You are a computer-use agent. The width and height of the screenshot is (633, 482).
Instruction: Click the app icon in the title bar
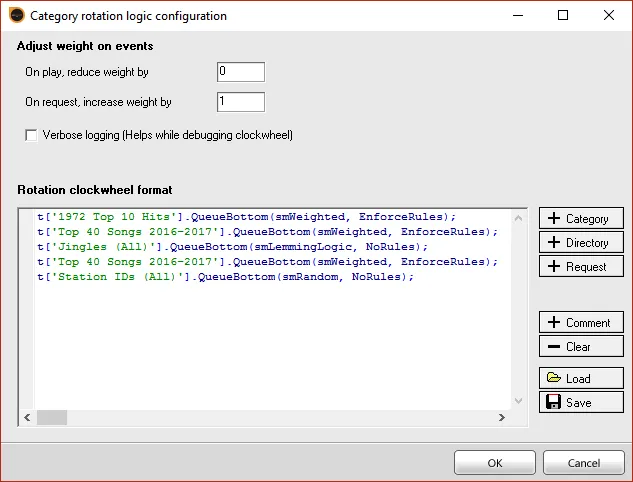(17, 15)
